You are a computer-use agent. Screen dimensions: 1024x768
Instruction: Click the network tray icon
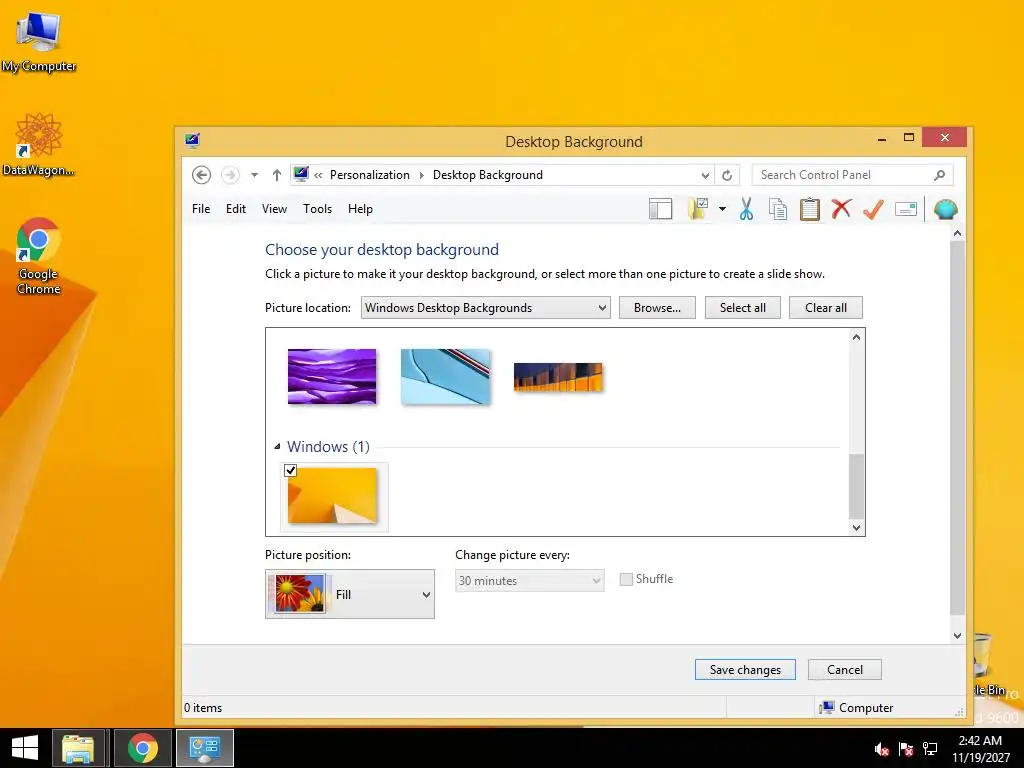coord(930,749)
